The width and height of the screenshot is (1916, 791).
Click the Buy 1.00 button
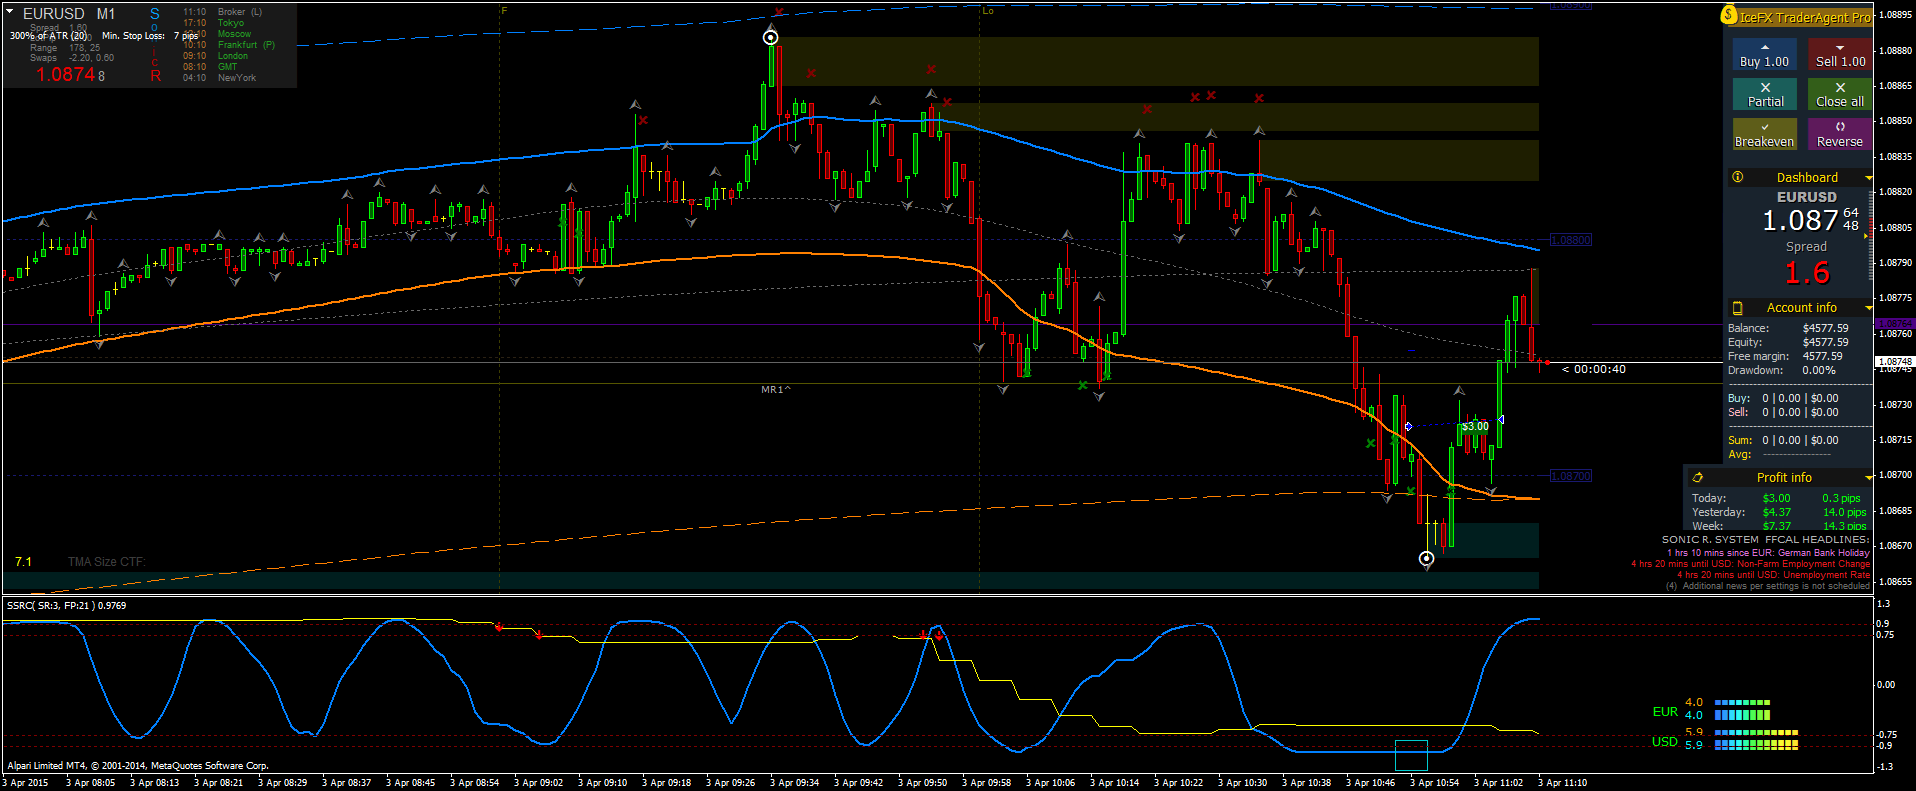pyautogui.click(x=1764, y=55)
